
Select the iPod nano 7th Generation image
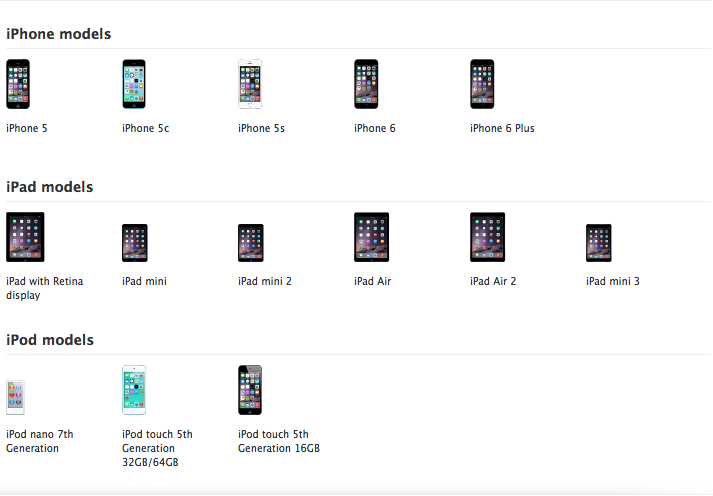click(x=15, y=398)
